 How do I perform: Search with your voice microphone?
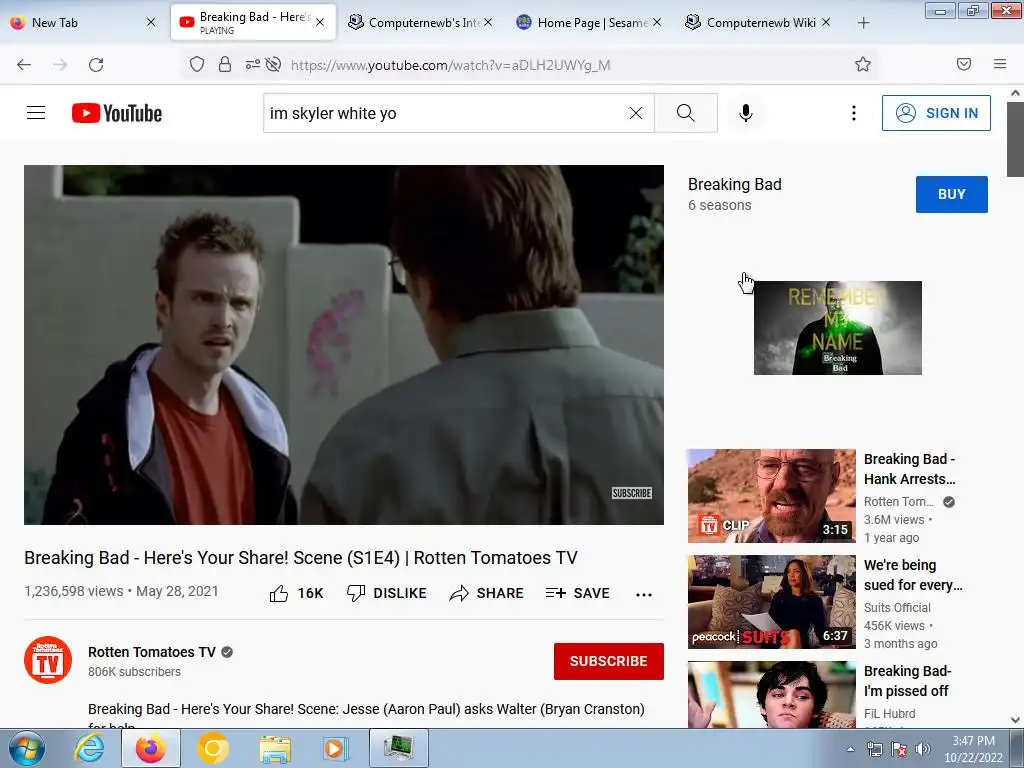coord(746,113)
